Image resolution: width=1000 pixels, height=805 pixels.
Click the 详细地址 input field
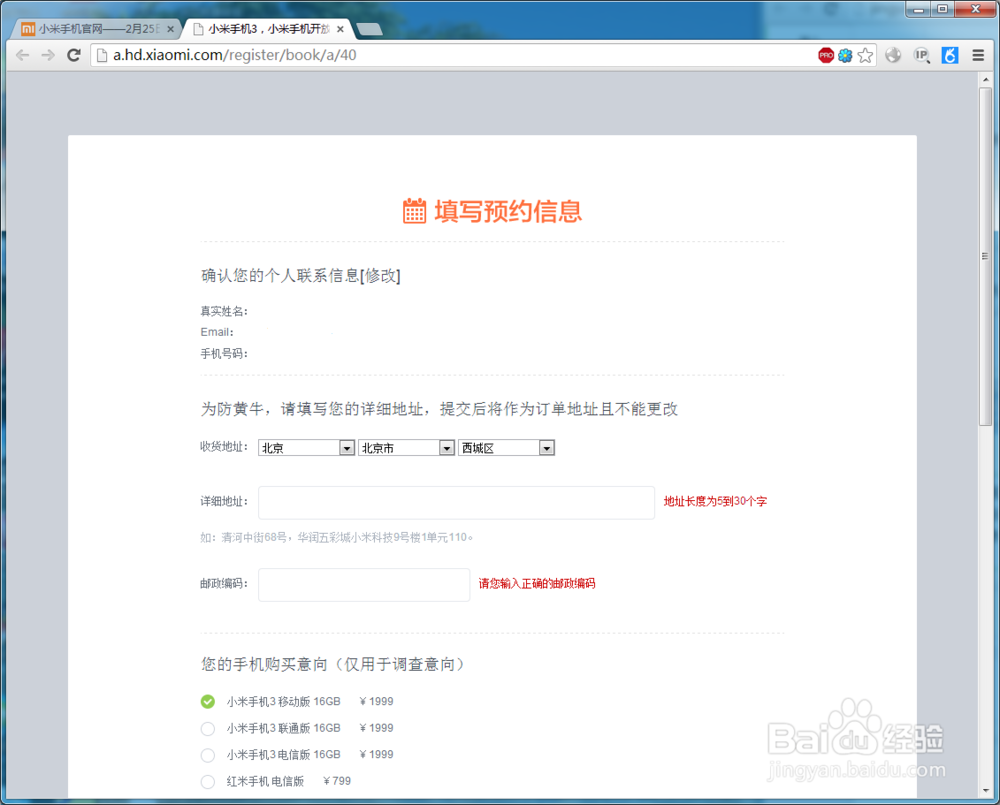[x=456, y=503]
